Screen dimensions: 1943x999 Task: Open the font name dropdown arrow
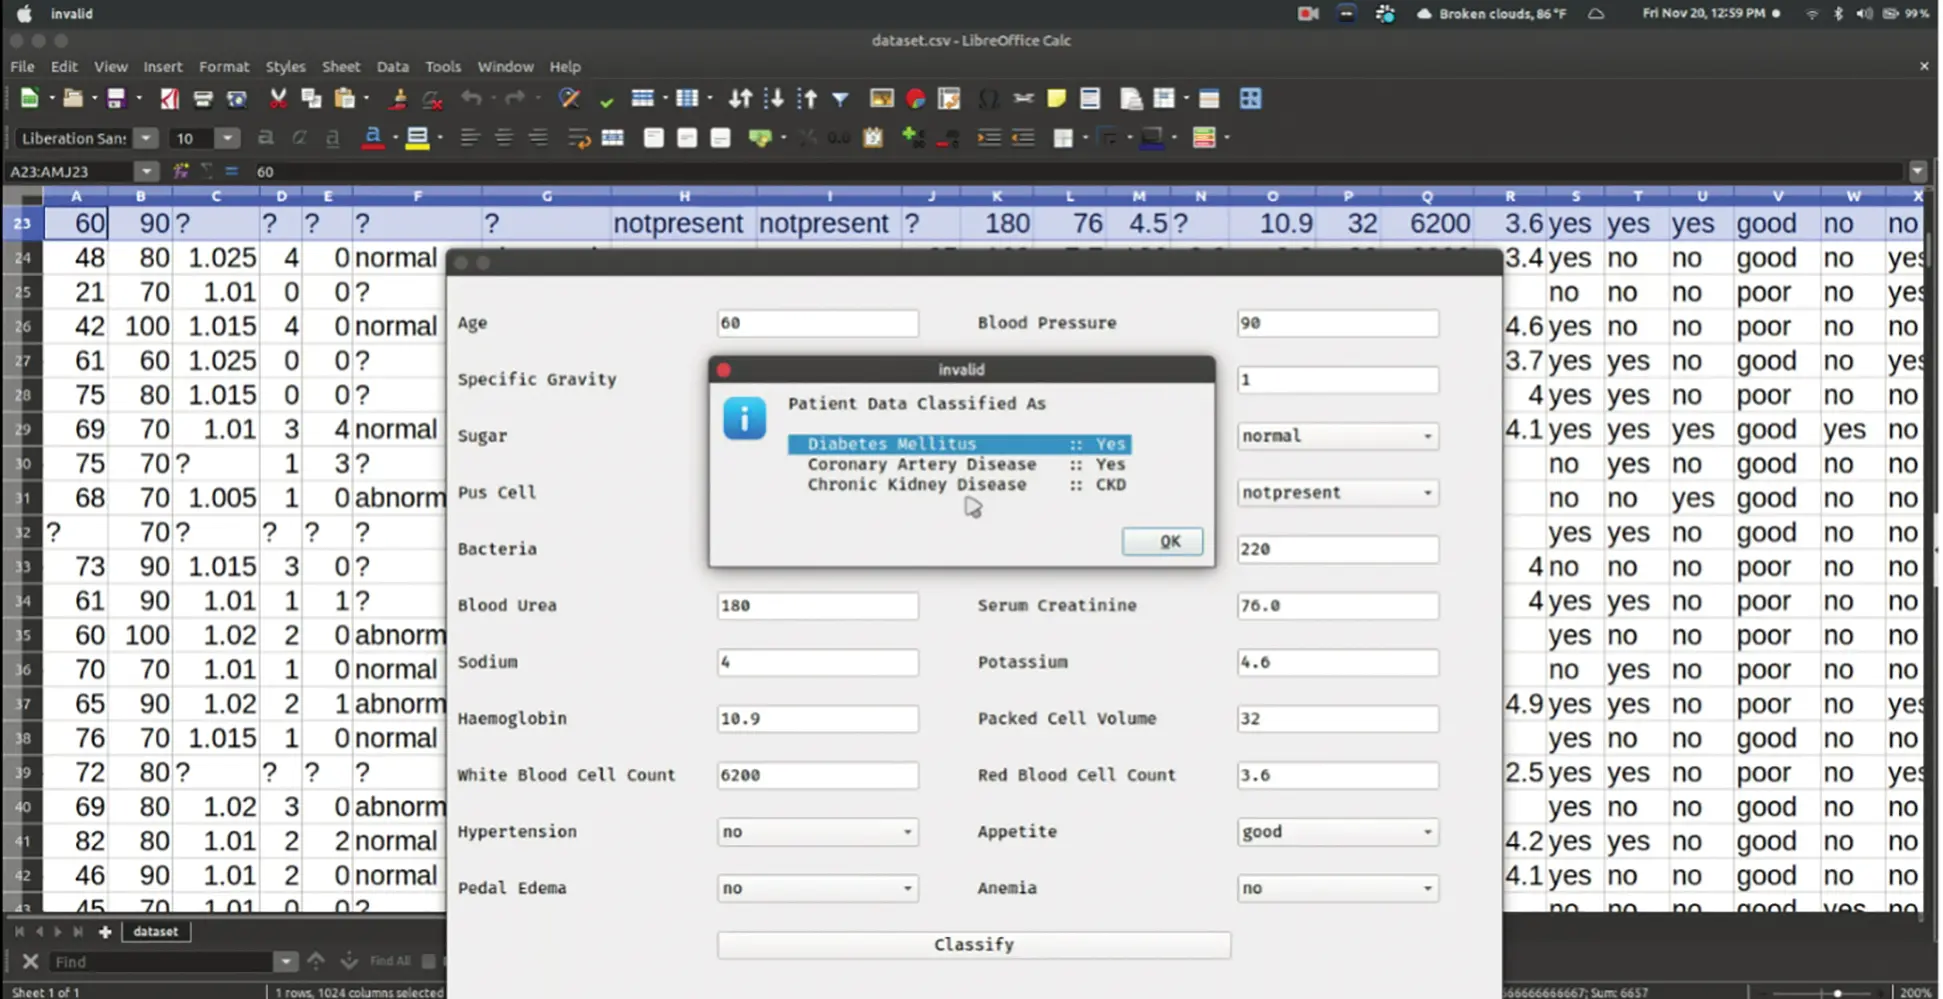[146, 138]
